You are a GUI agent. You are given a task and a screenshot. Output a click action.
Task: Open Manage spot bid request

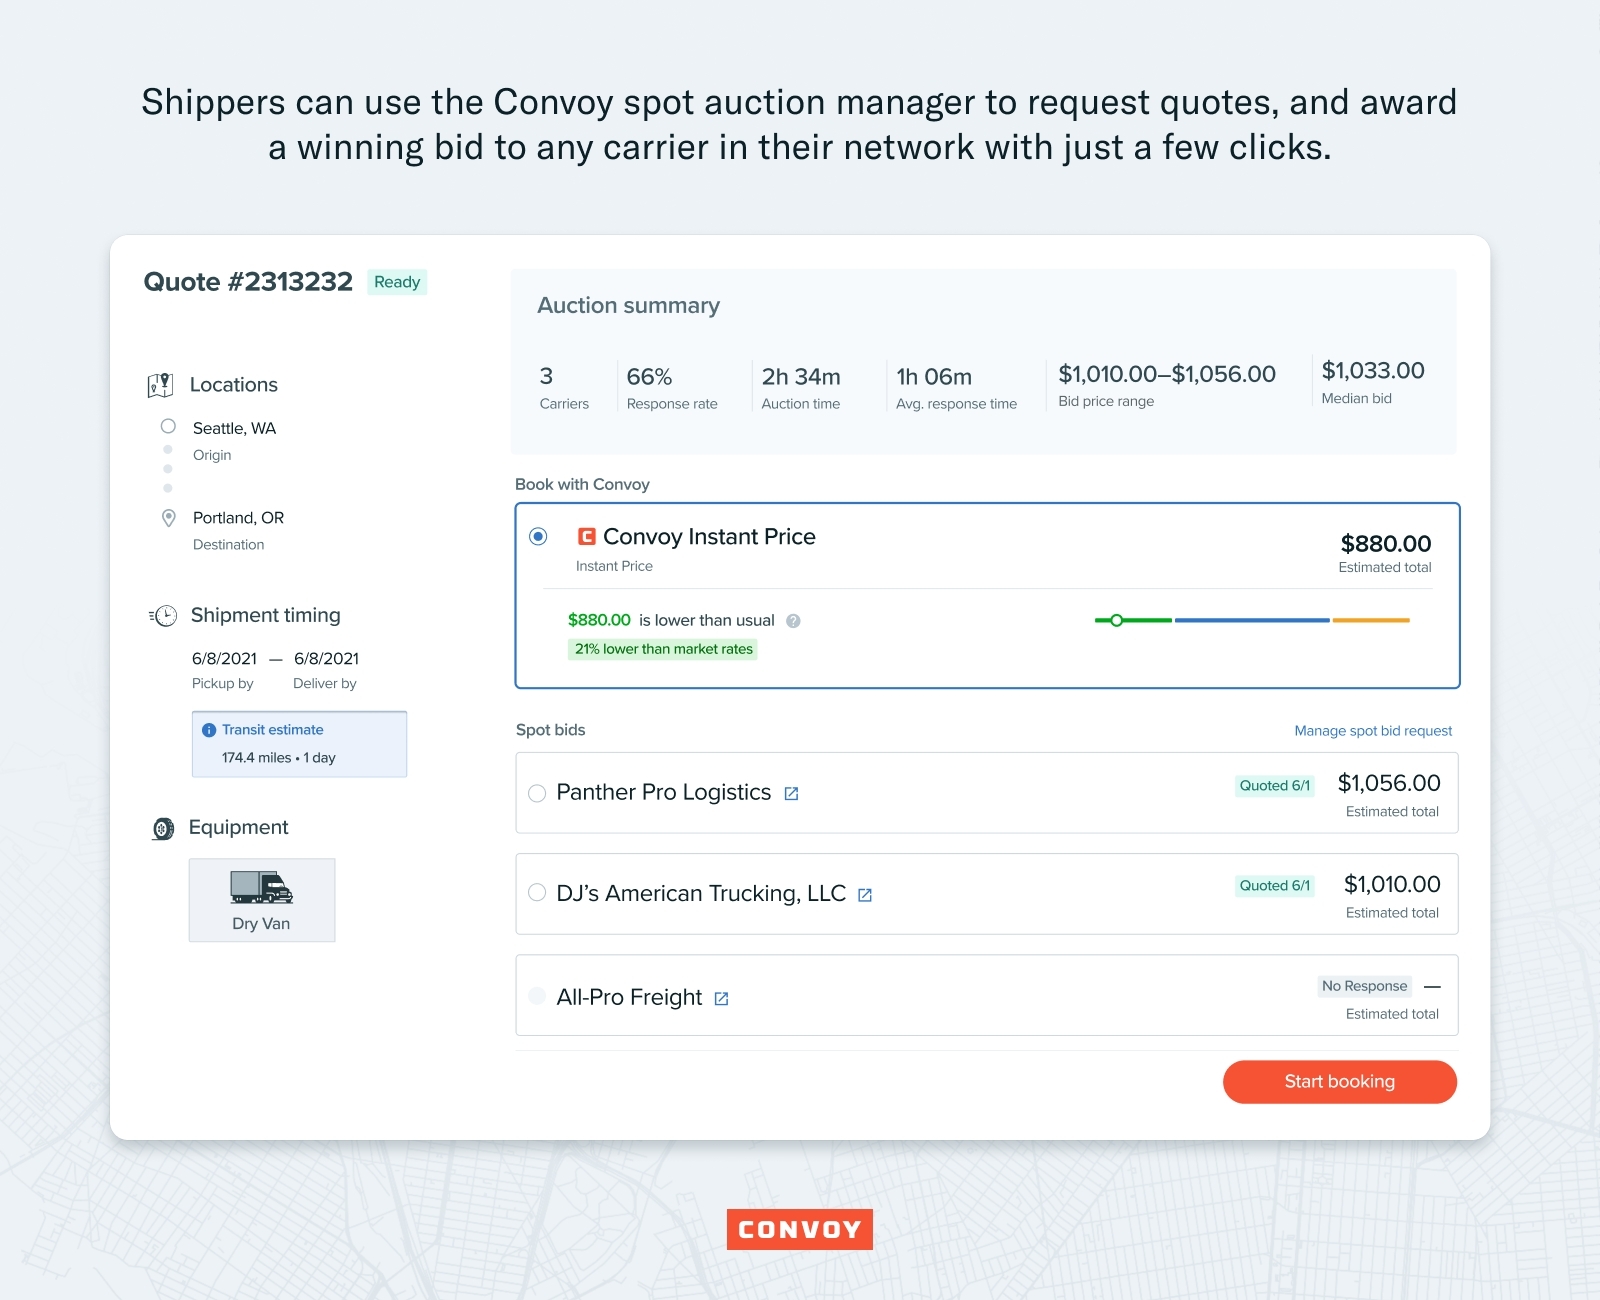point(1373,730)
